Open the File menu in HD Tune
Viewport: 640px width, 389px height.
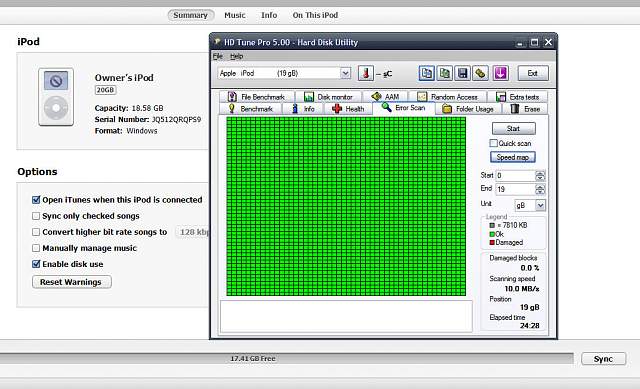click(218, 56)
